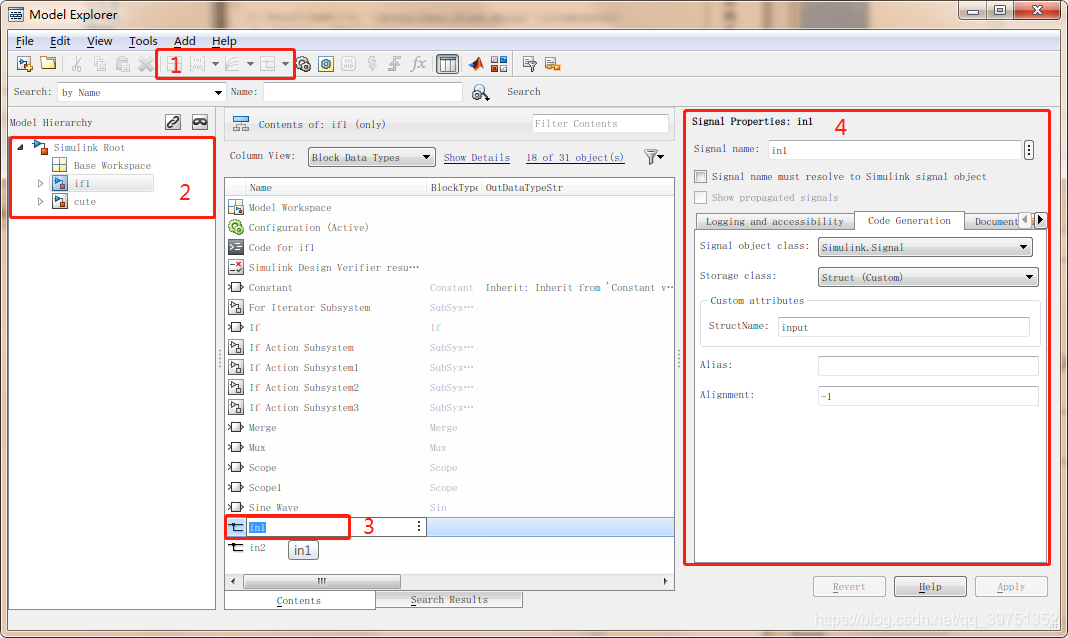The width and height of the screenshot is (1068, 638).
Task: Open the Tools menu
Action: [143, 41]
